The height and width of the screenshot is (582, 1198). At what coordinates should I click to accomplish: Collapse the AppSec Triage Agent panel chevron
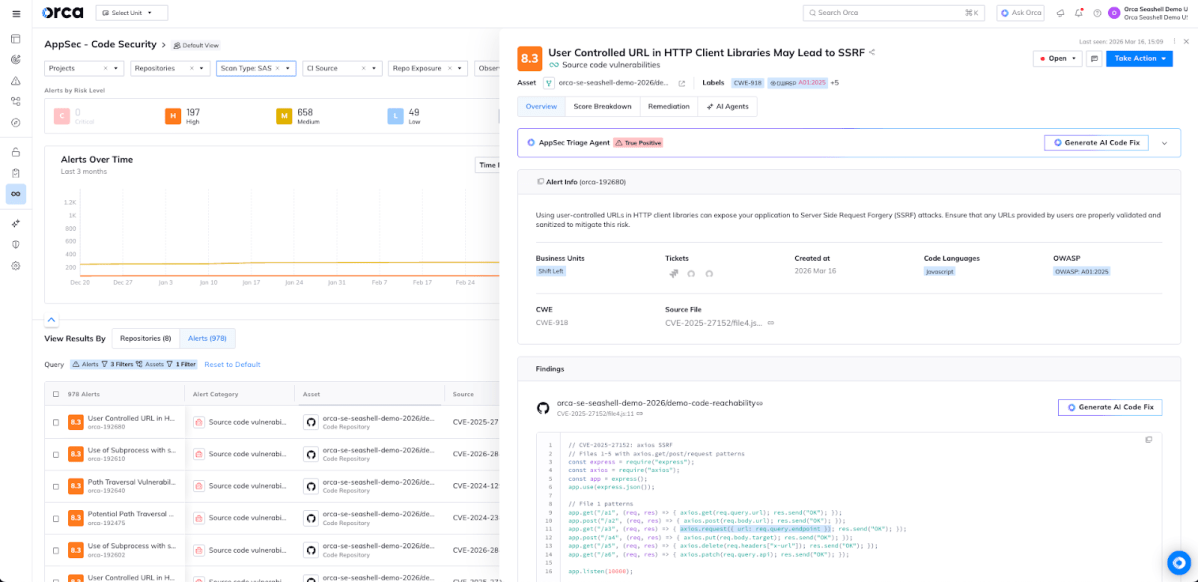pyautogui.click(x=1166, y=142)
